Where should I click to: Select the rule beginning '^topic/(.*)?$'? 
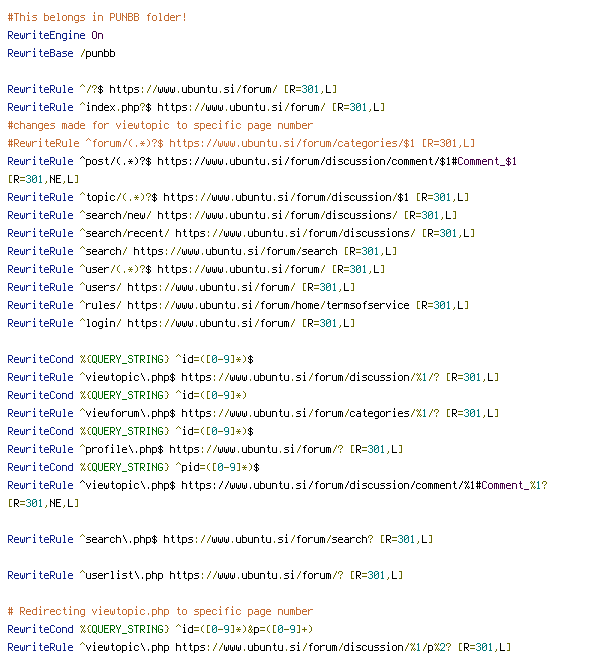(x=238, y=197)
